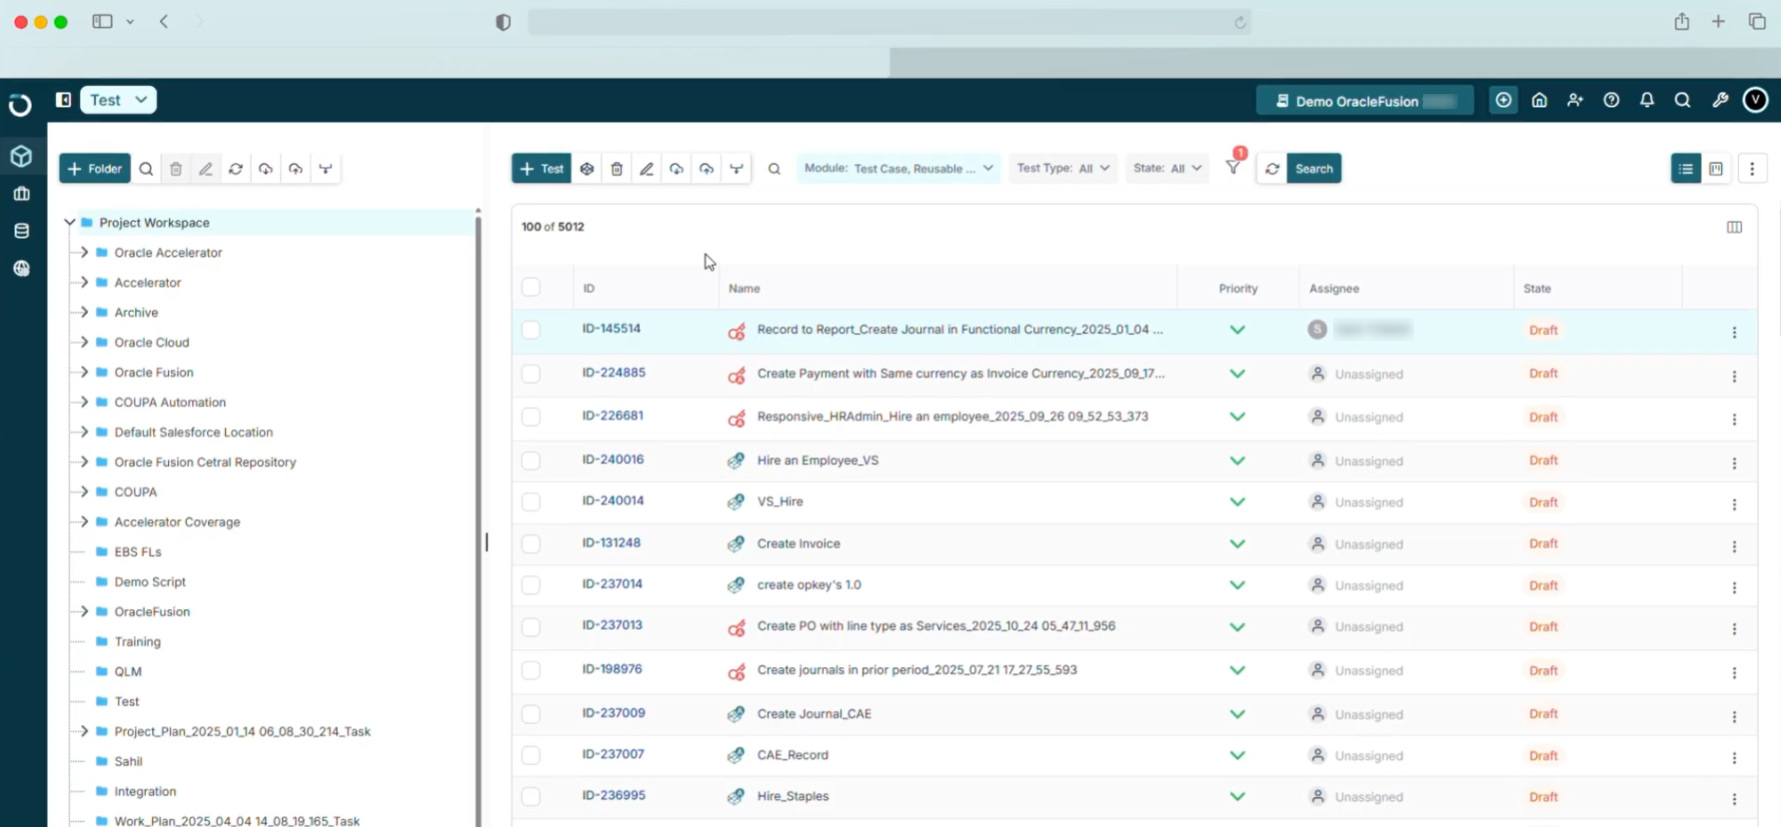Open the Test module selector menu
This screenshot has height=827, width=1781.
click(118, 100)
